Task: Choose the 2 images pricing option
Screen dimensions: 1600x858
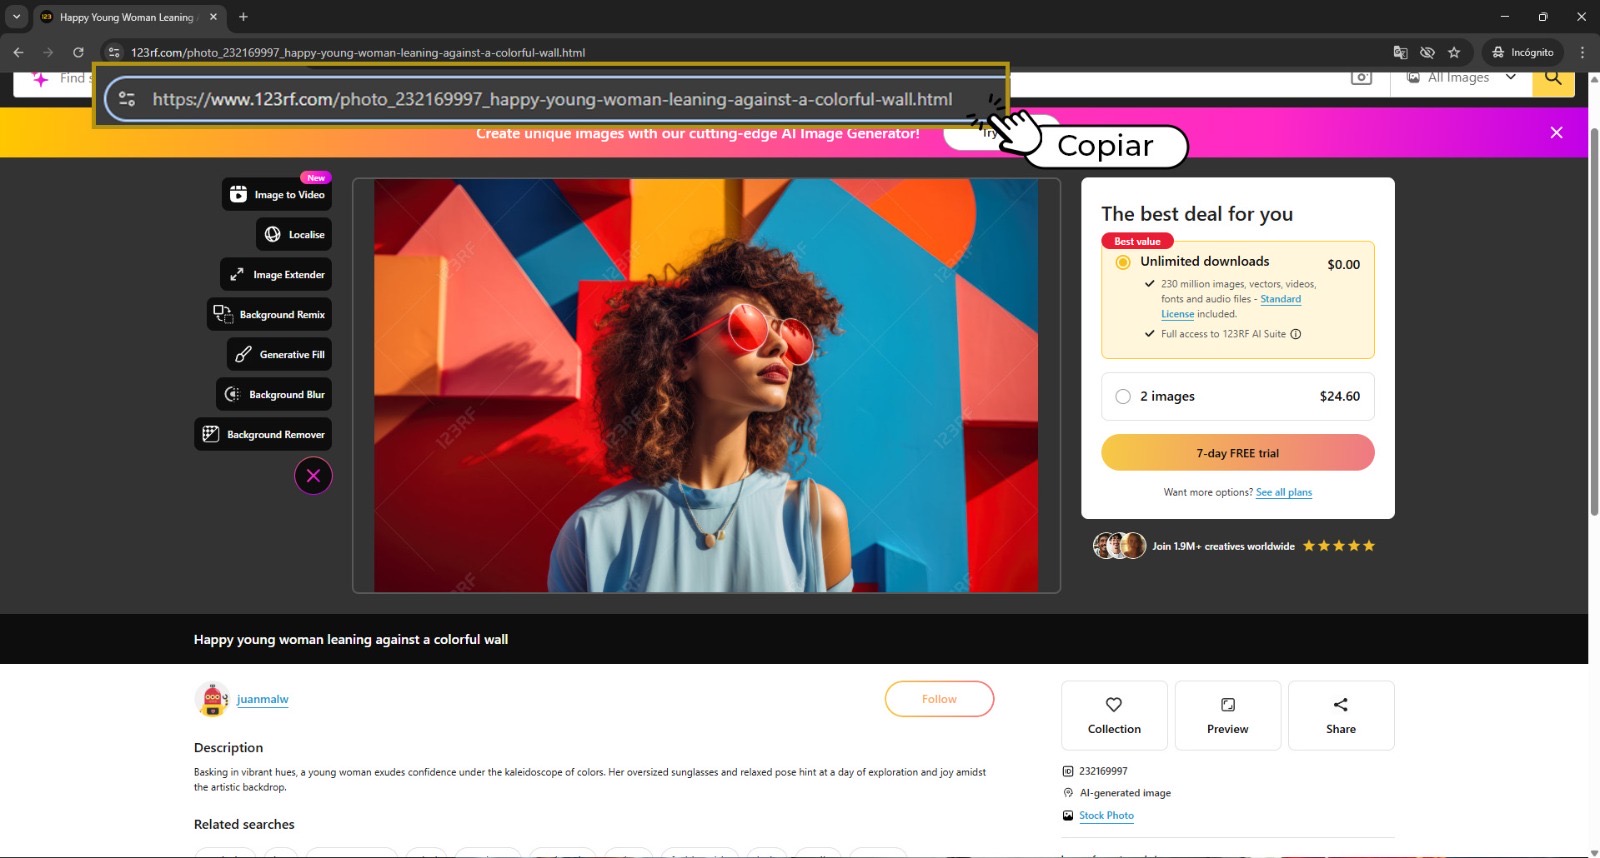Action: 1123,397
